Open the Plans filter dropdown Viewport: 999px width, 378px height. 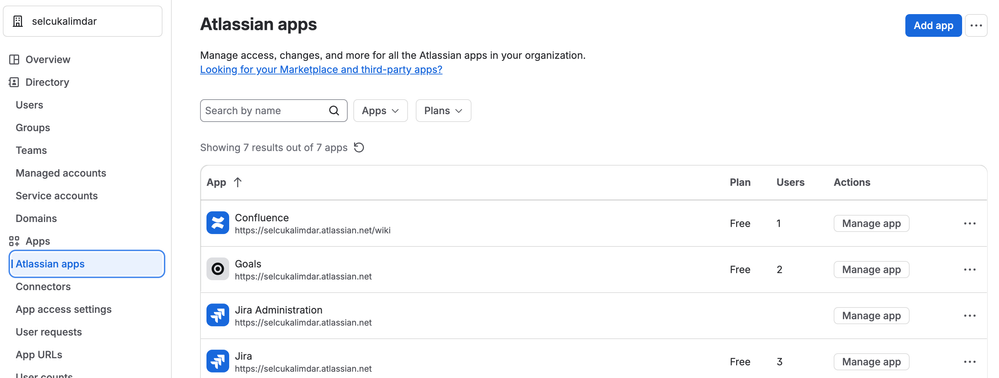[x=443, y=110]
